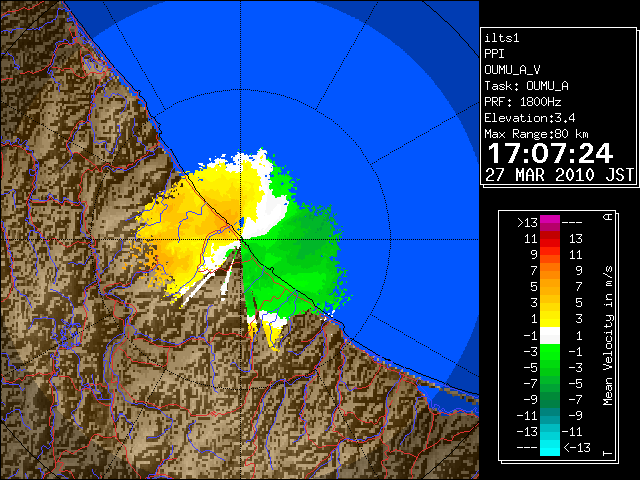640x480 pixels.
Task: Select the orange legend swatch near 7
Action: (x=550, y=271)
